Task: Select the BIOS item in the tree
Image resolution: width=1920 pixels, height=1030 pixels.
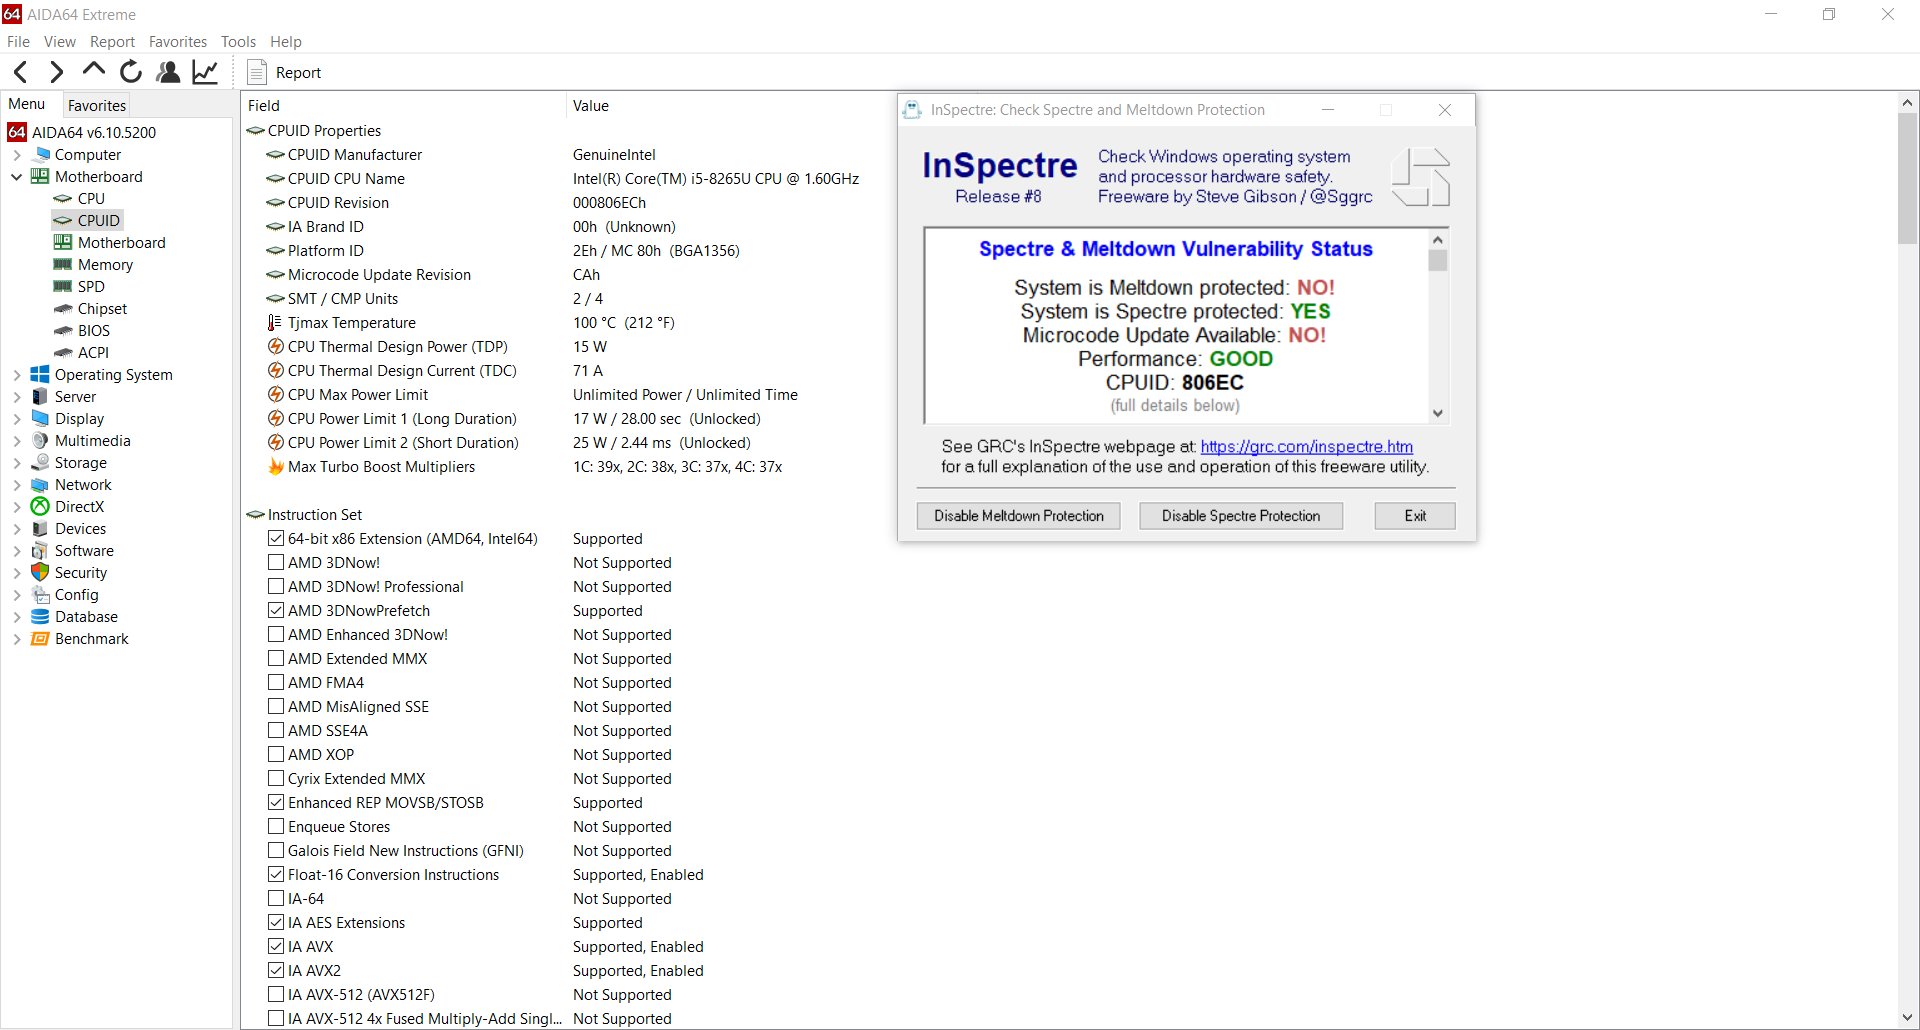Action: [94, 331]
